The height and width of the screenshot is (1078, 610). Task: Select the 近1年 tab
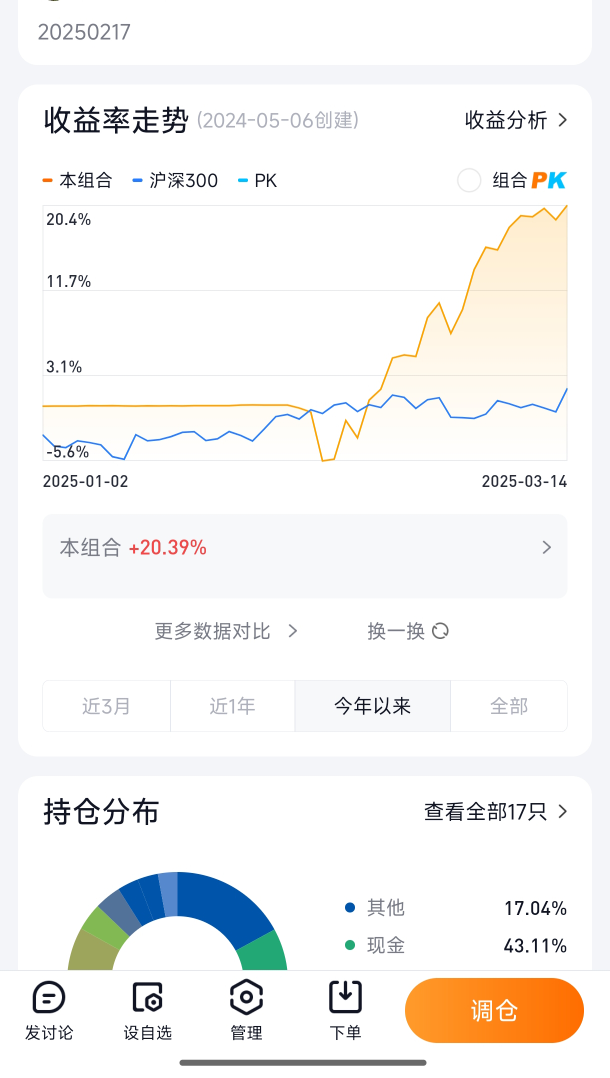click(232, 706)
